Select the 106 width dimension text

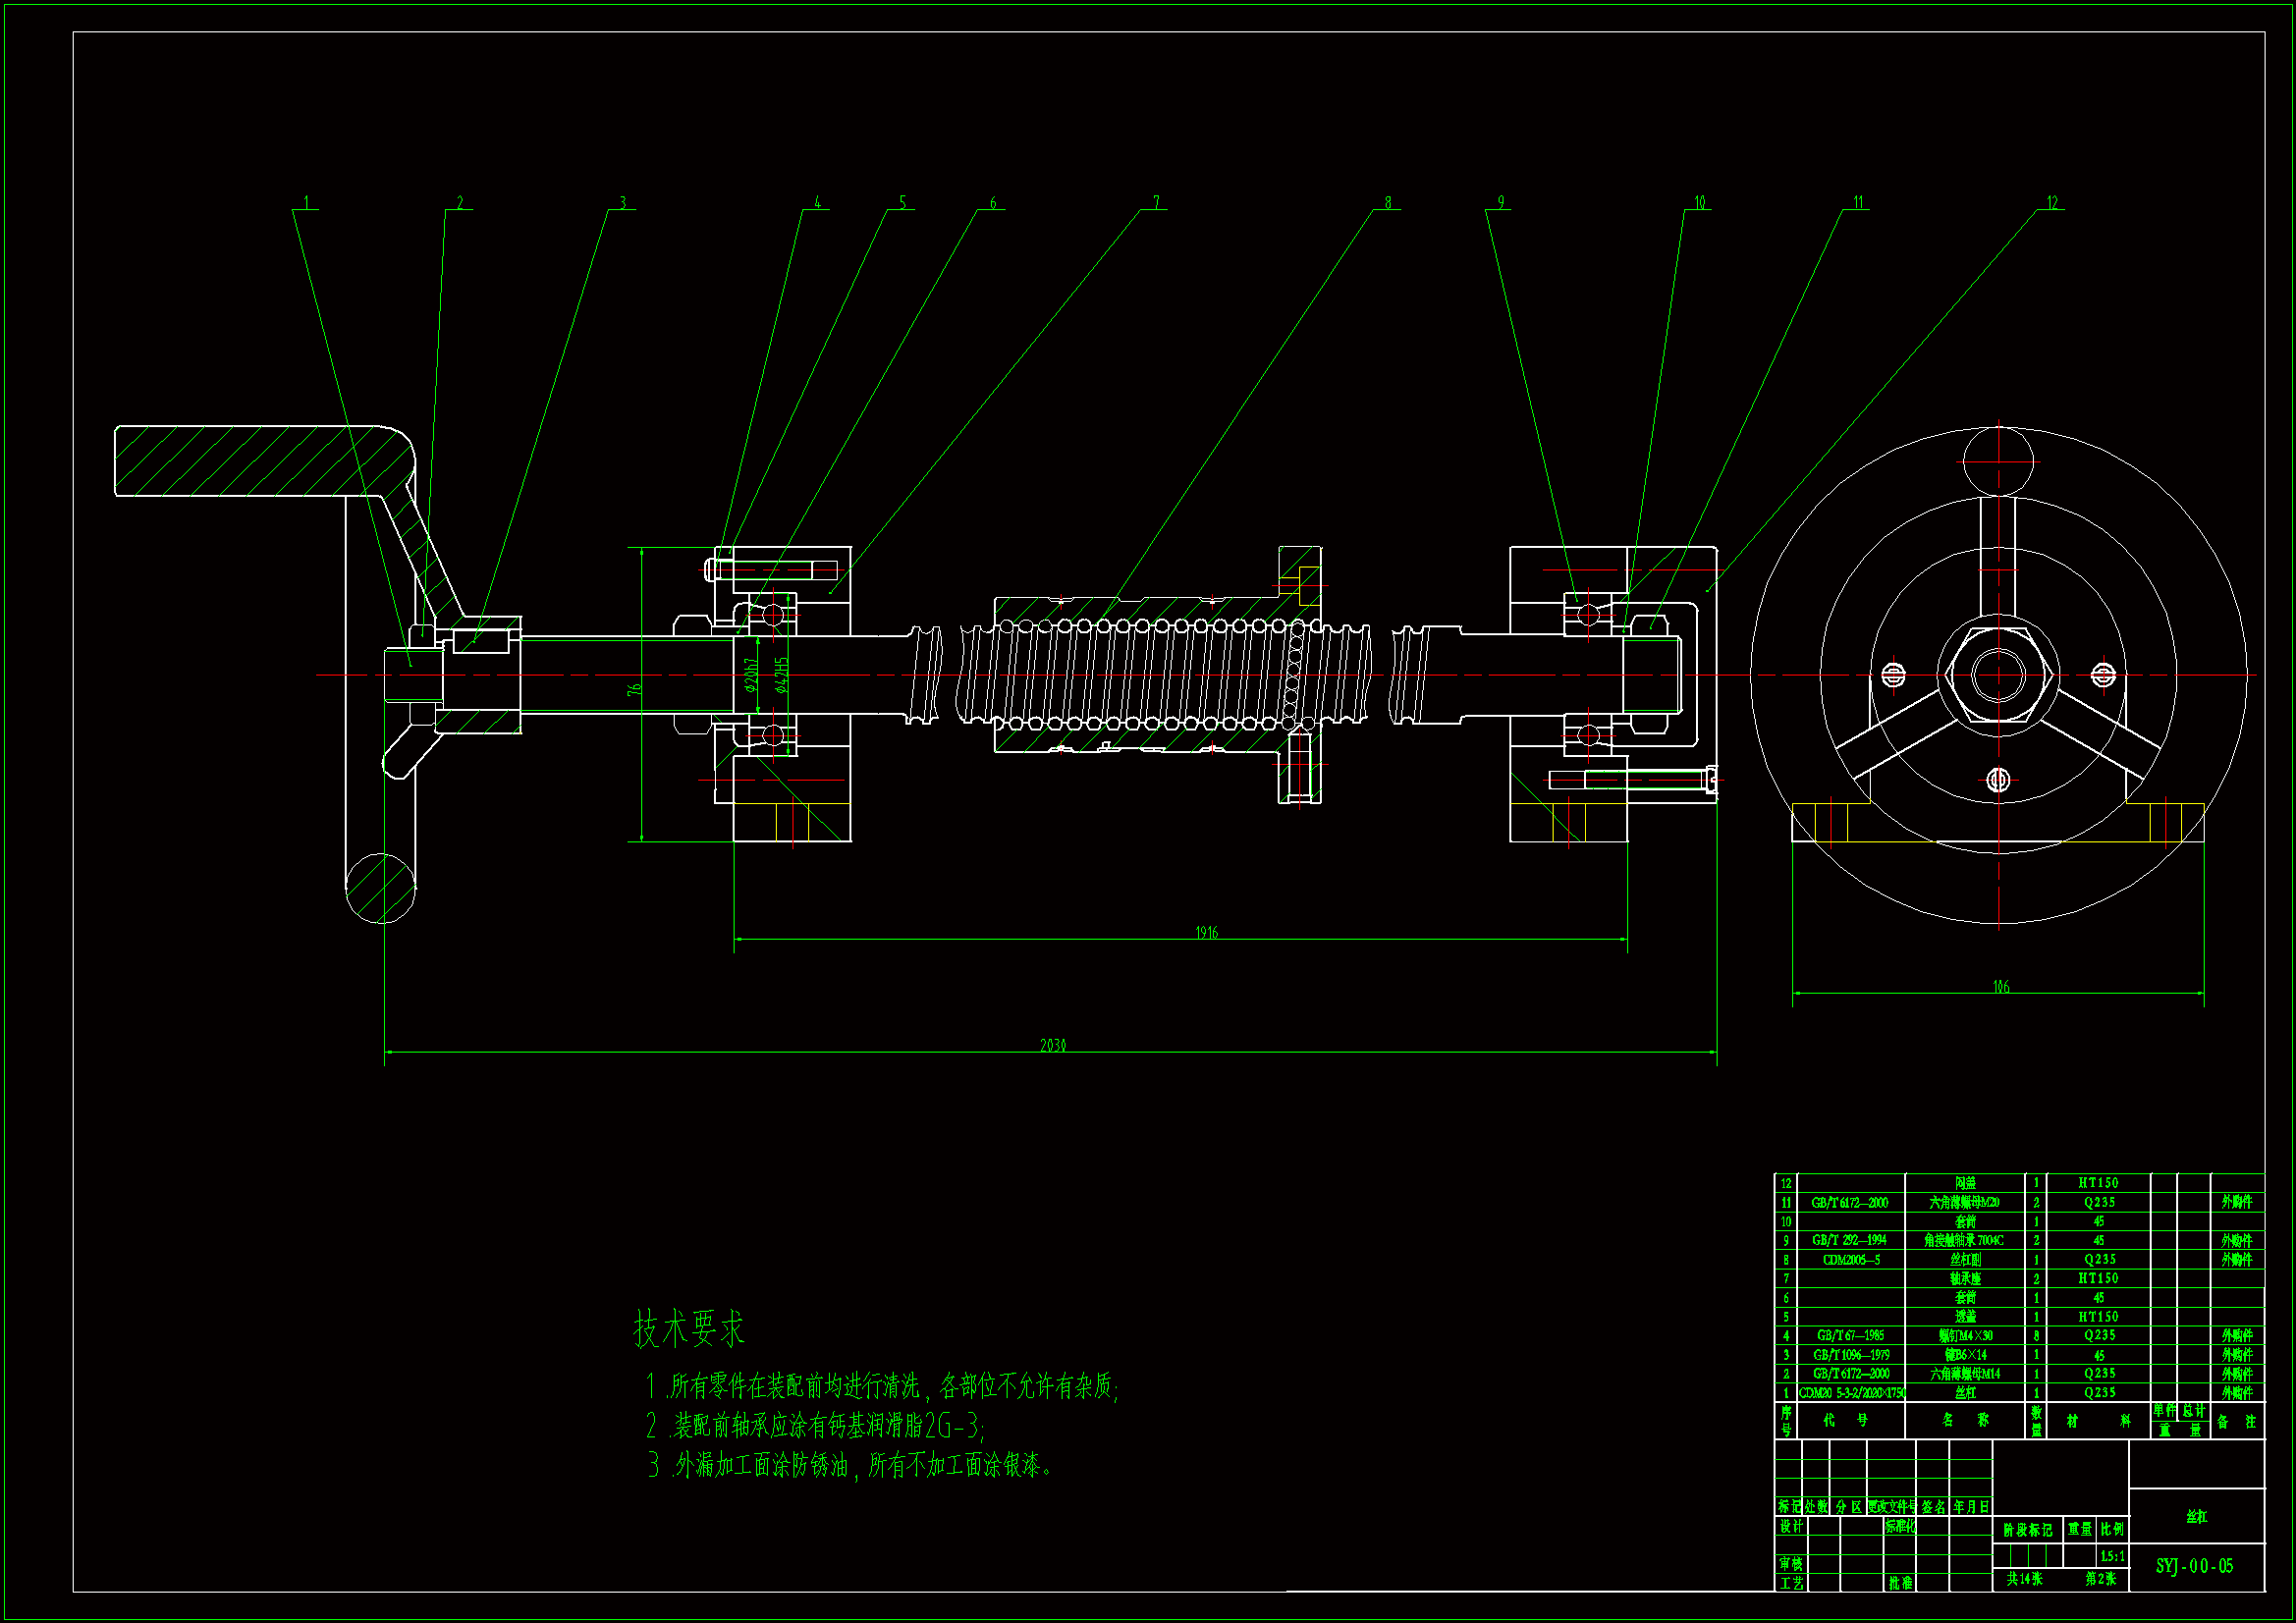pyautogui.click(x=2000, y=987)
